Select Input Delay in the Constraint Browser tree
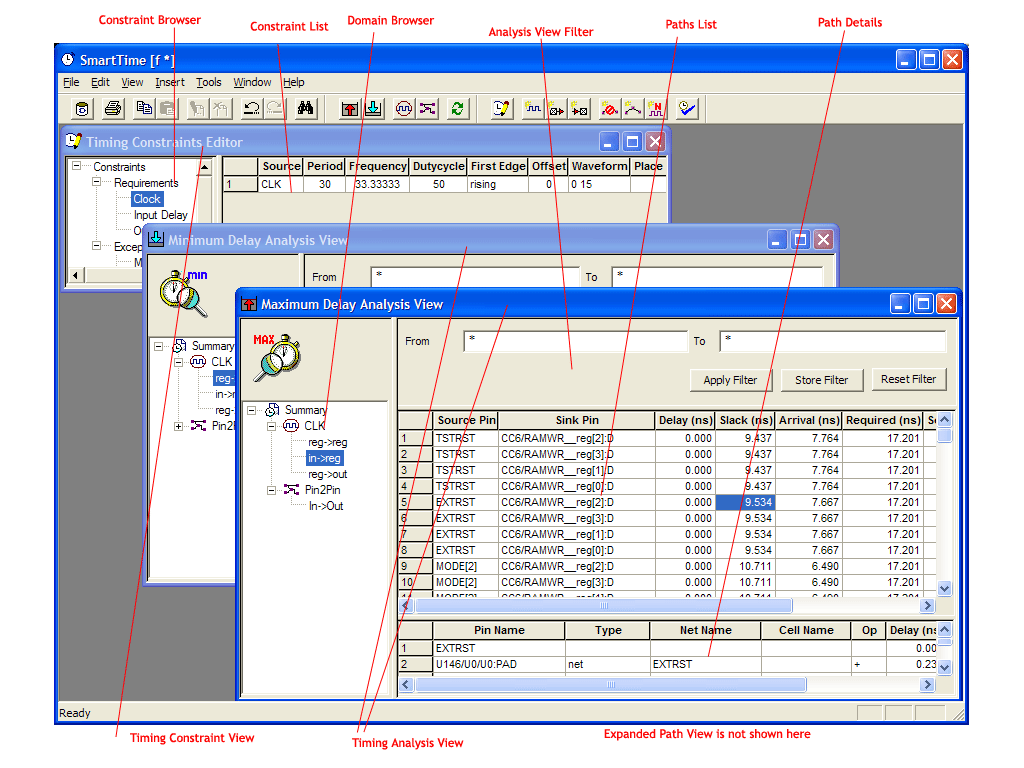1024x768 pixels. [x=161, y=215]
